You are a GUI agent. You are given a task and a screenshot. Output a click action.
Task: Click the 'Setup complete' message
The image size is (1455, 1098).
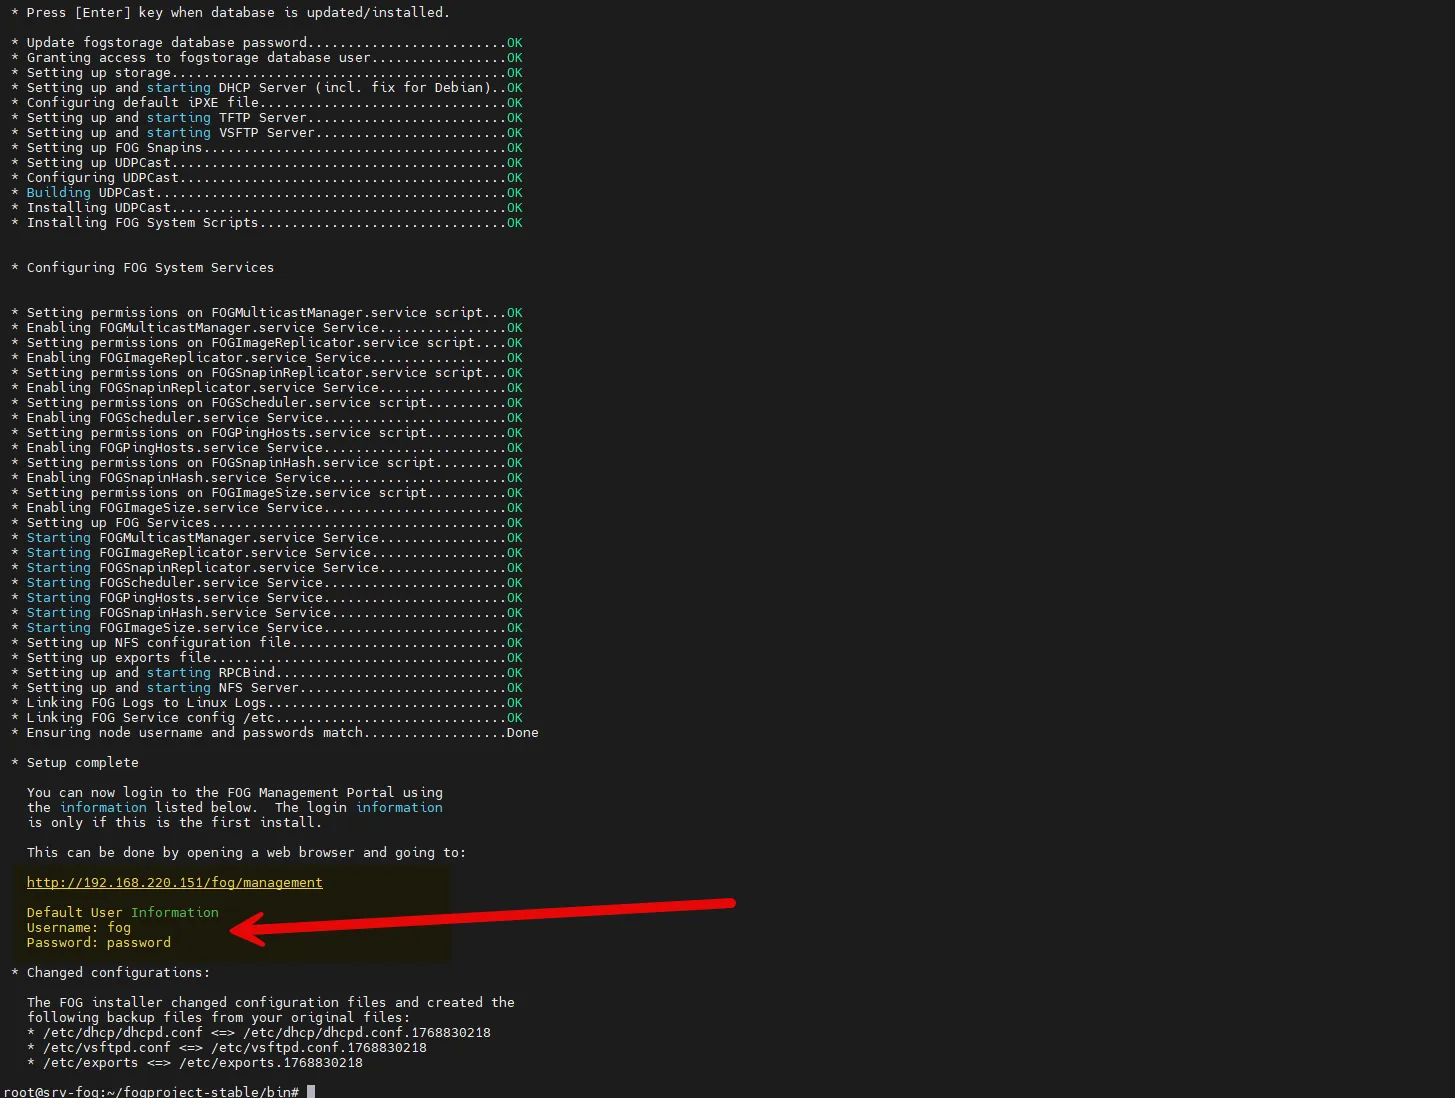pyautogui.click(x=82, y=763)
